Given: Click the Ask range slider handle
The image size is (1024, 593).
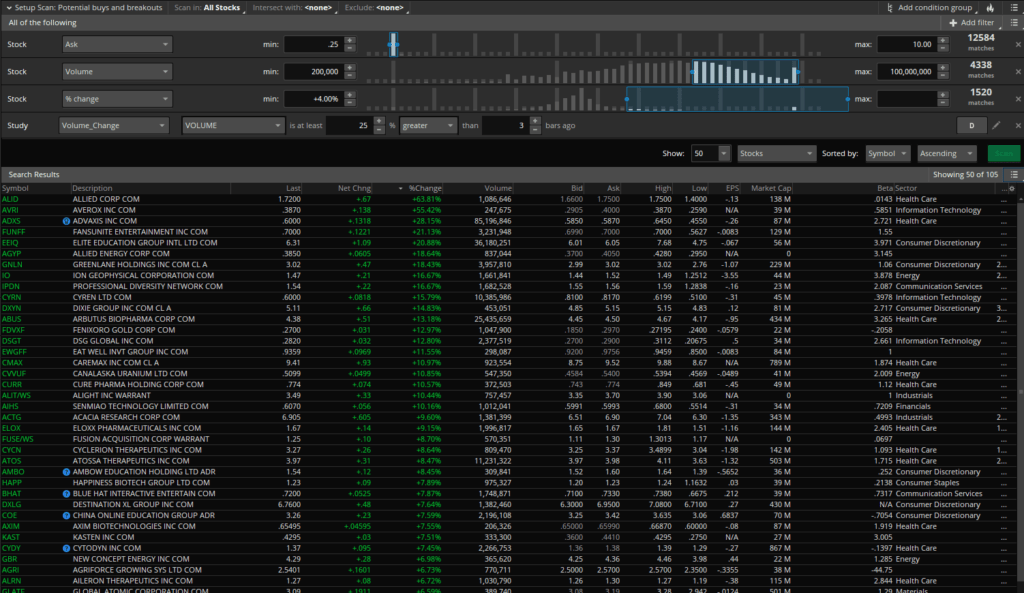Looking at the screenshot, I should [393, 44].
